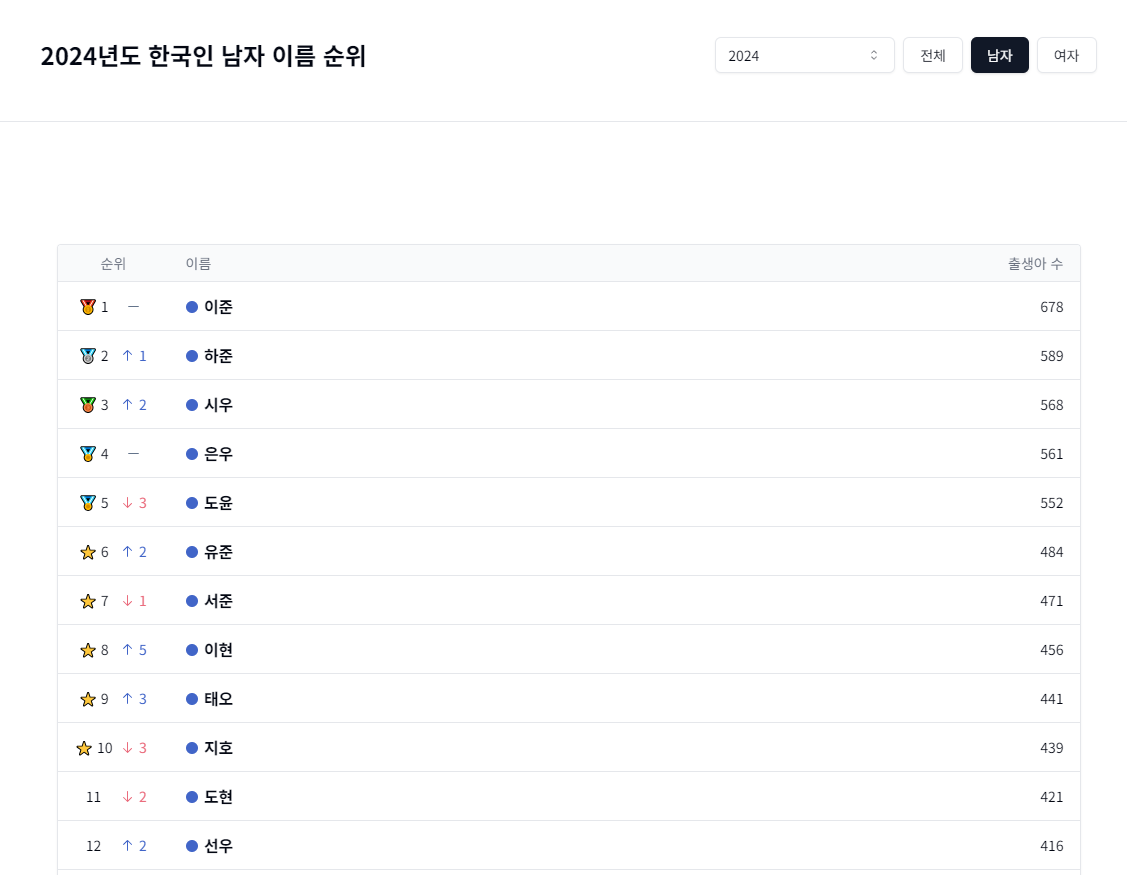Select the 여자 filter button
Image resolution: width=1127 pixels, height=875 pixels.
1066,55
